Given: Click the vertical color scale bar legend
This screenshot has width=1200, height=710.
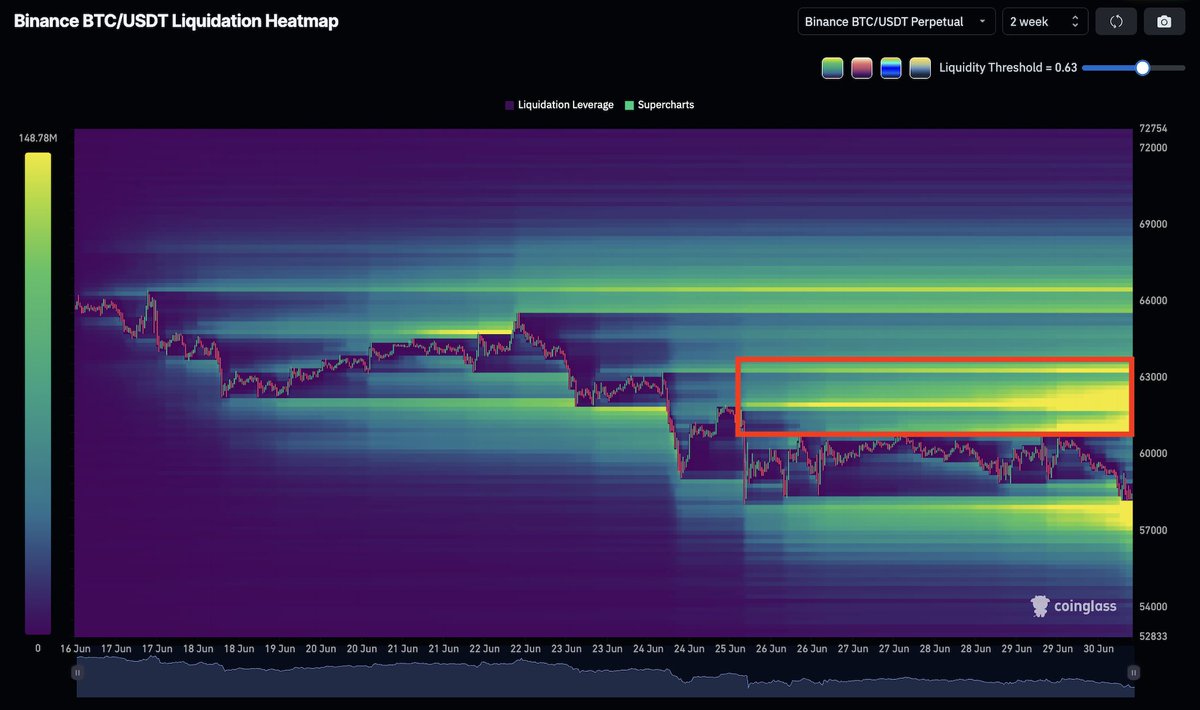Looking at the screenshot, I should tap(37, 393).
